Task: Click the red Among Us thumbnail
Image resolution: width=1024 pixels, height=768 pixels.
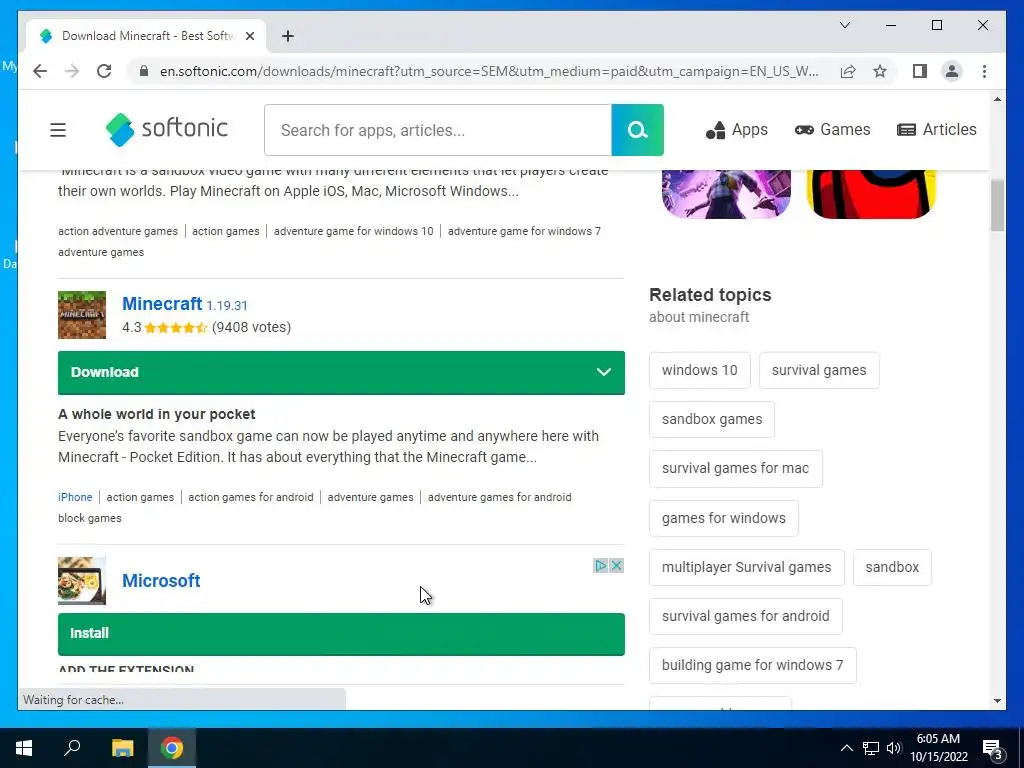Action: click(x=872, y=194)
